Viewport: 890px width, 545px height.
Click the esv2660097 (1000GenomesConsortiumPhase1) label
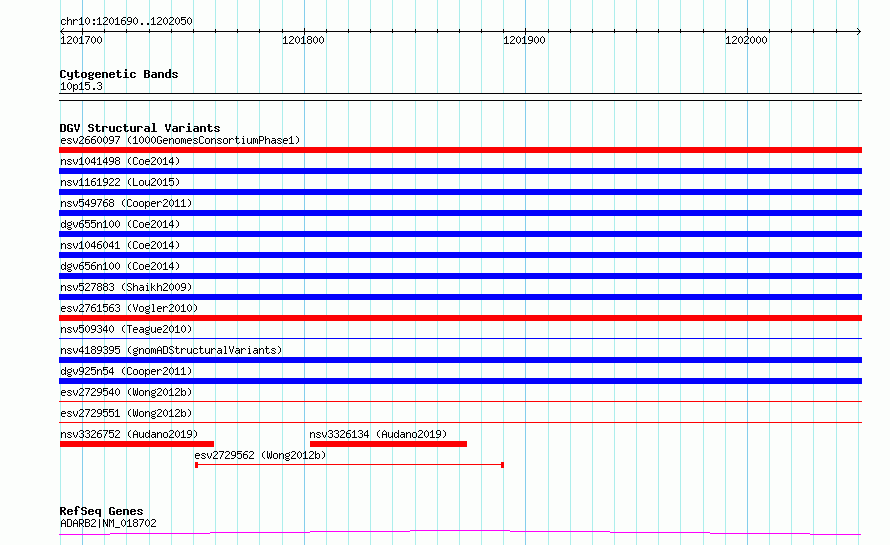coord(180,140)
